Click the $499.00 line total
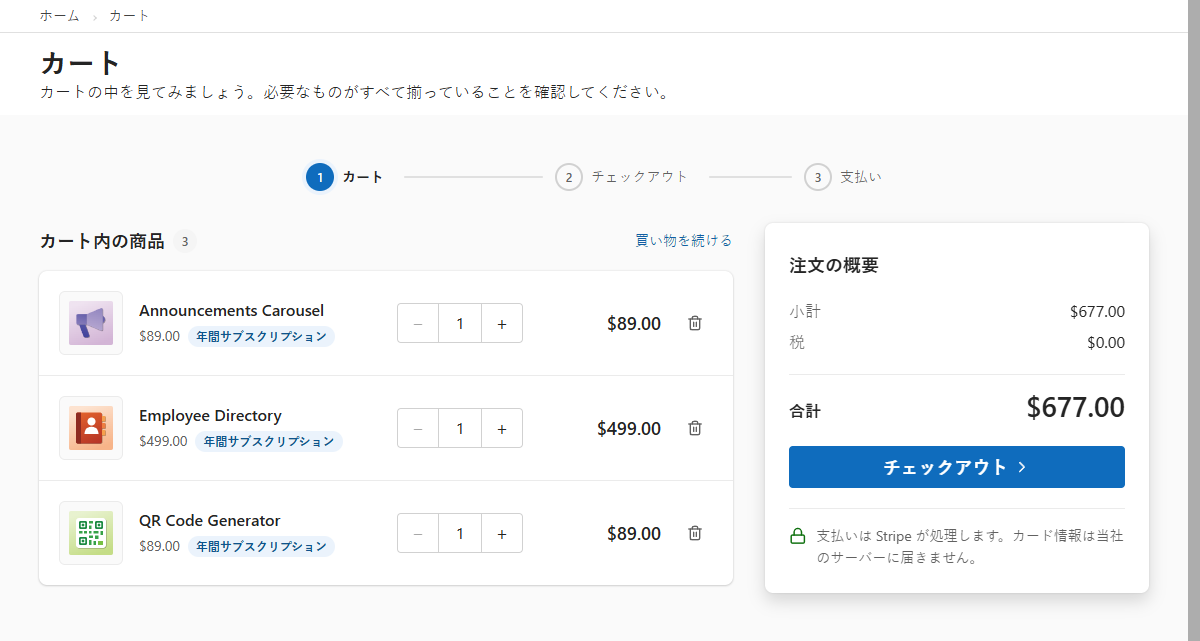The image size is (1200, 641). (x=629, y=428)
